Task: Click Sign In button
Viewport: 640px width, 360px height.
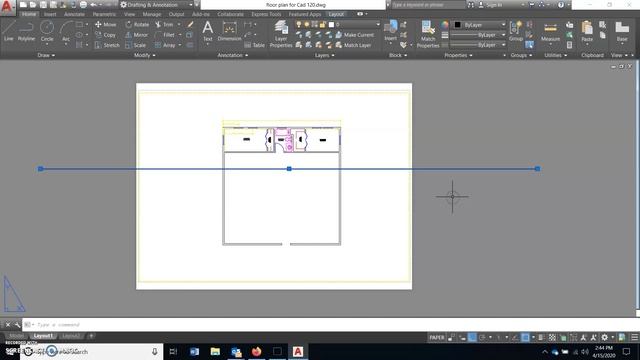Action: pyautogui.click(x=490, y=5)
